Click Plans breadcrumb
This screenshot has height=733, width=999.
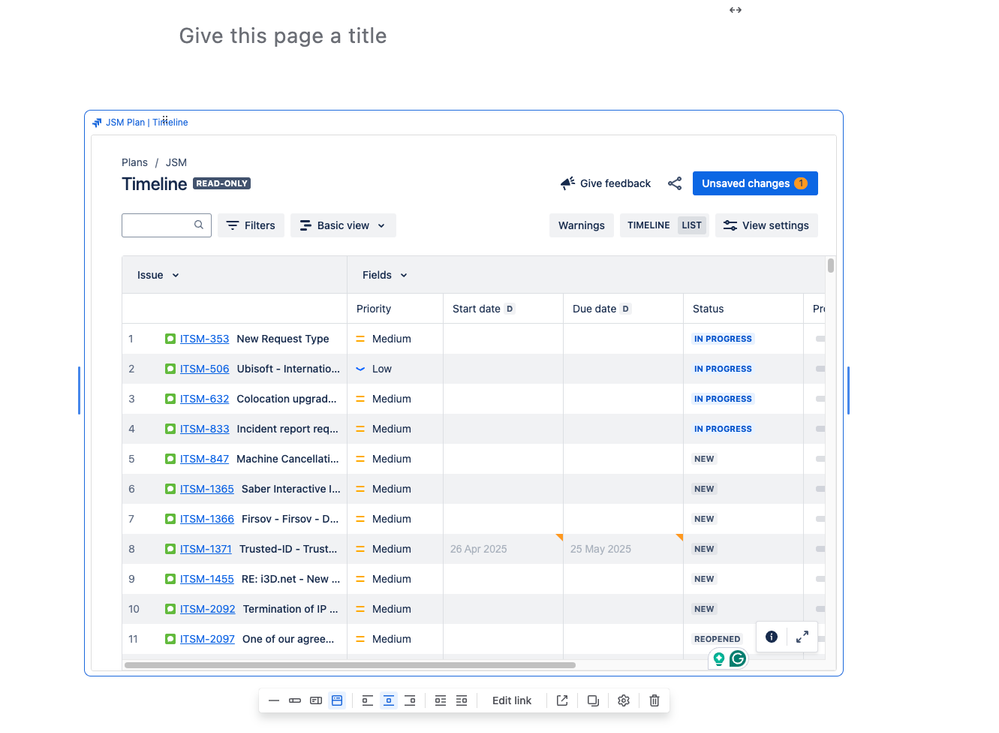(134, 163)
